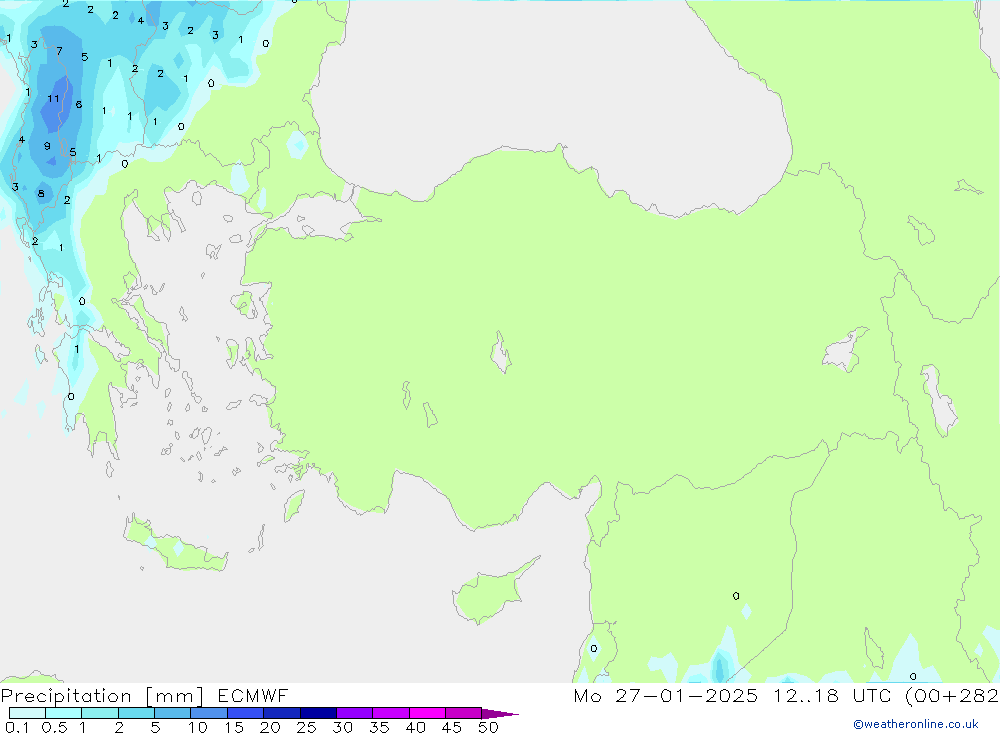Click the legend label '30'

342,727
